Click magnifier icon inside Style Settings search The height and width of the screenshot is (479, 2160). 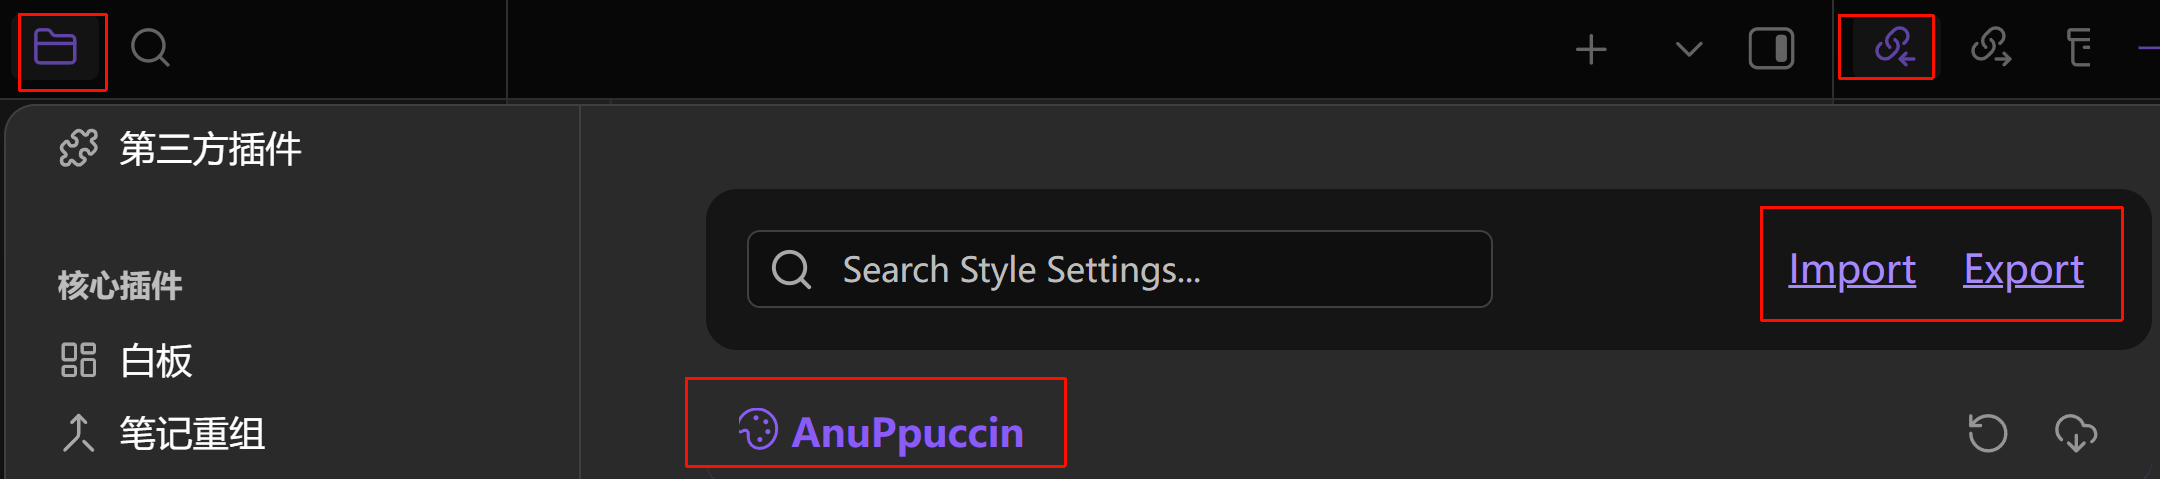coord(791,270)
